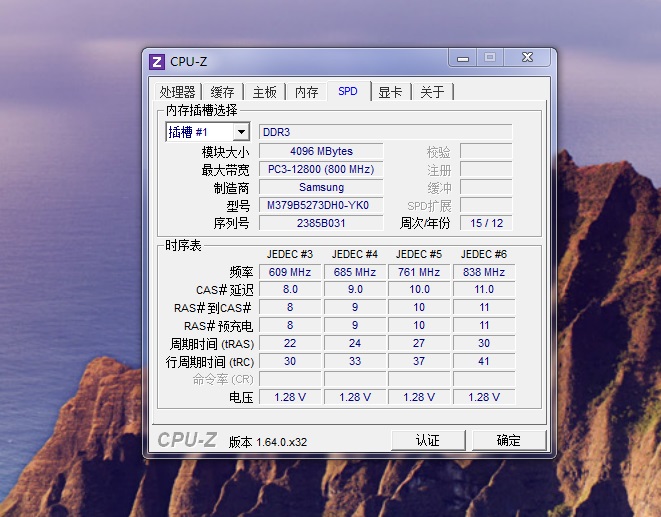Click the 周期时间 (tRAS) row label

pyautogui.click(x=212, y=344)
